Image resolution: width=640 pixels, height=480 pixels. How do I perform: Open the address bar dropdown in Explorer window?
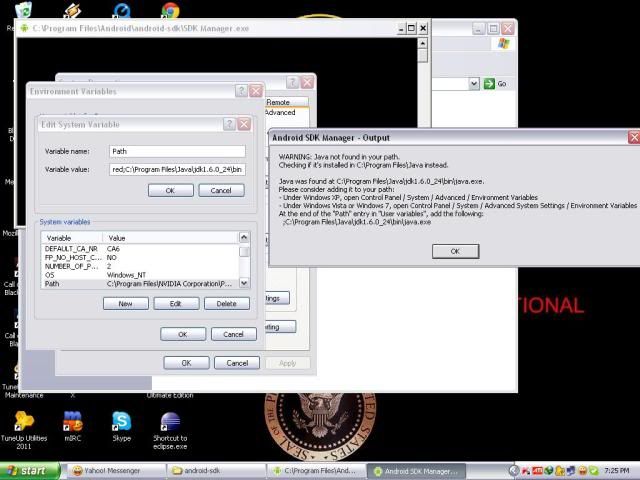tap(474, 84)
